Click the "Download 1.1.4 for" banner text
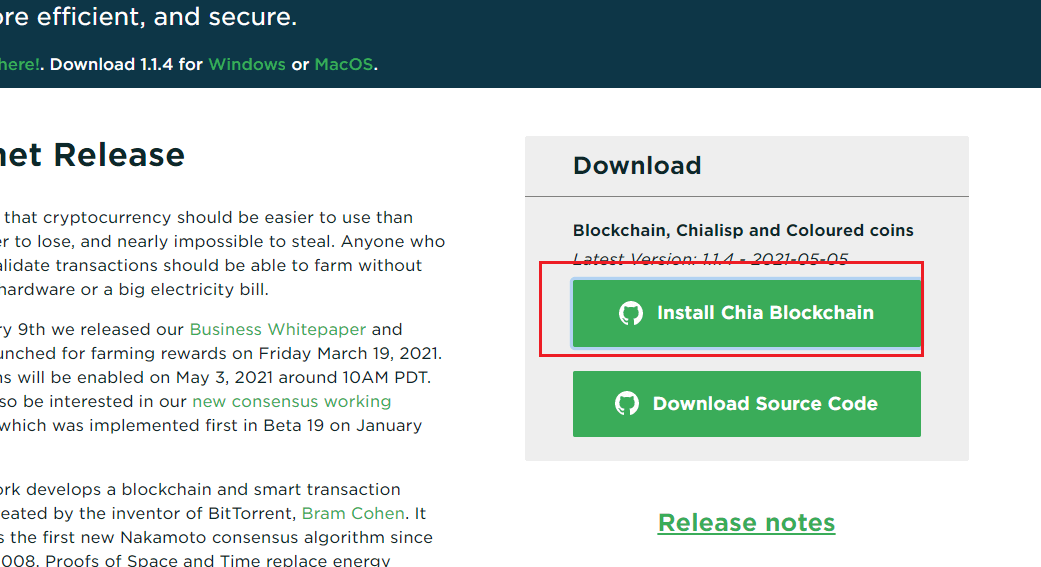The height and width of the screenshot is (567, 1041). (x=126, y=64)
